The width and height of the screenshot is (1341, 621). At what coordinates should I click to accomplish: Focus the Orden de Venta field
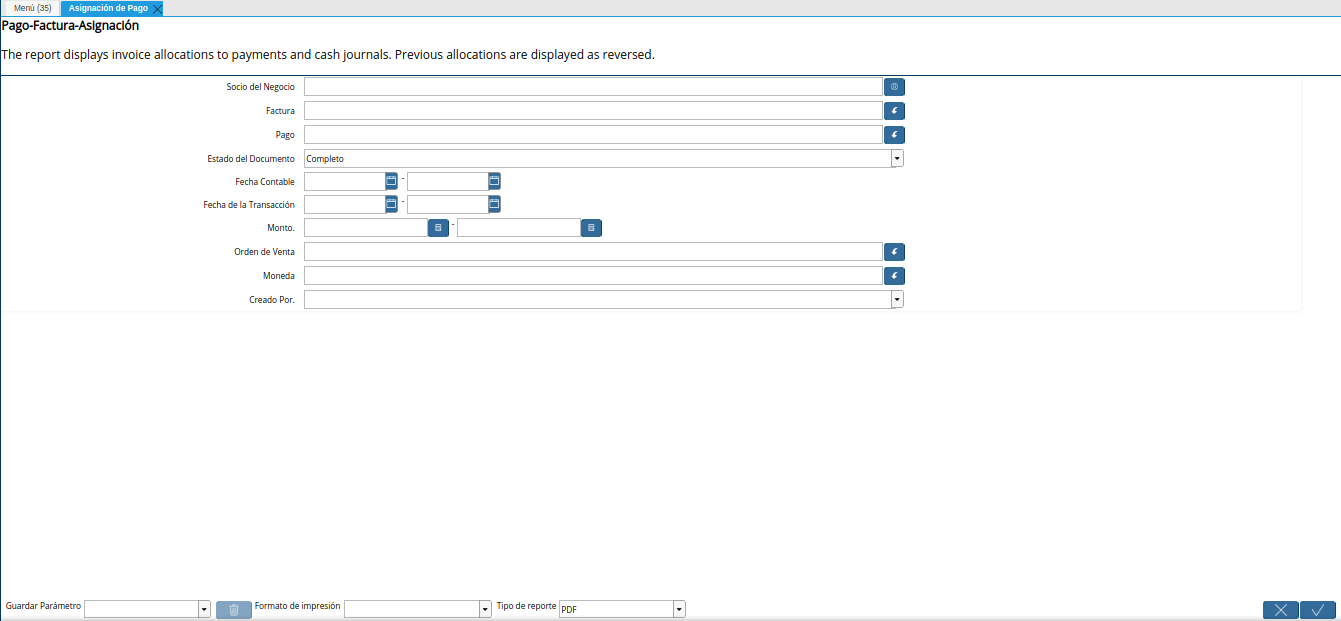click(593, 252)
